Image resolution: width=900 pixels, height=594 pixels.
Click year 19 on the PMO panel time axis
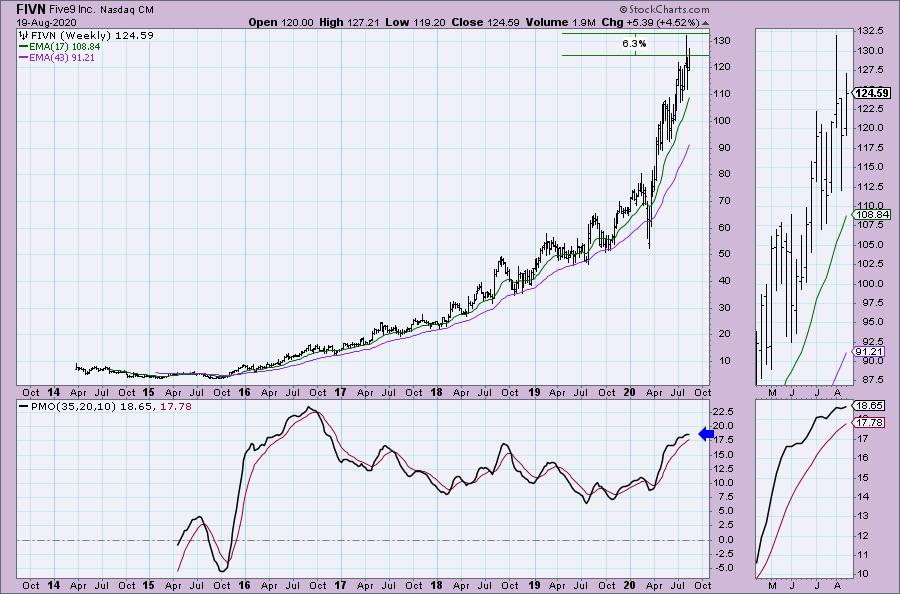(534, 586)
